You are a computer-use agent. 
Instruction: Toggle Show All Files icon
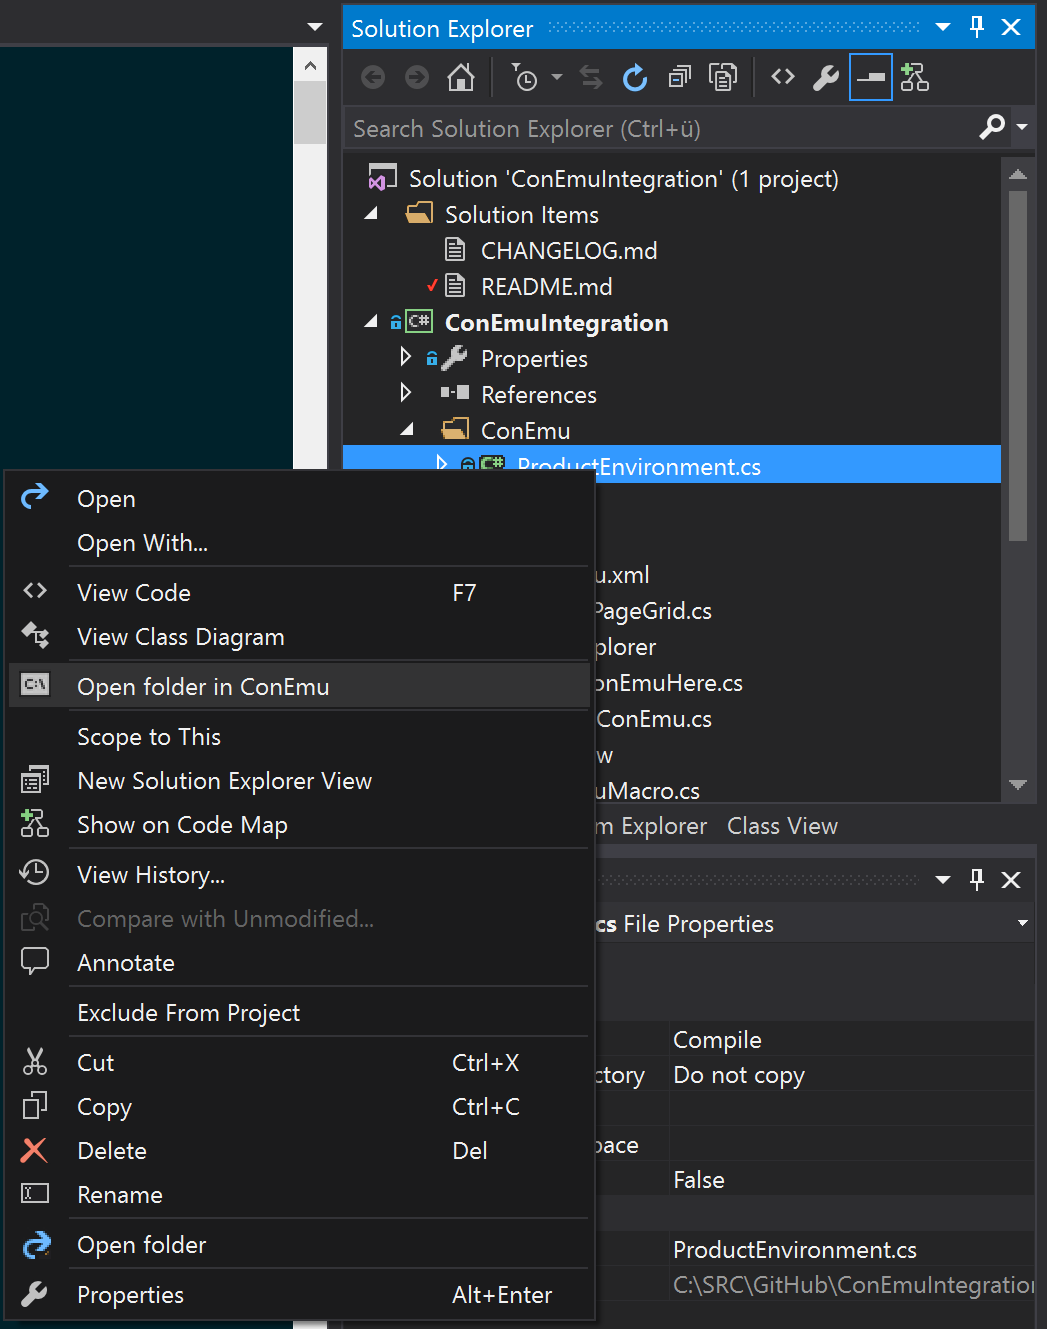tap(723, 77)
